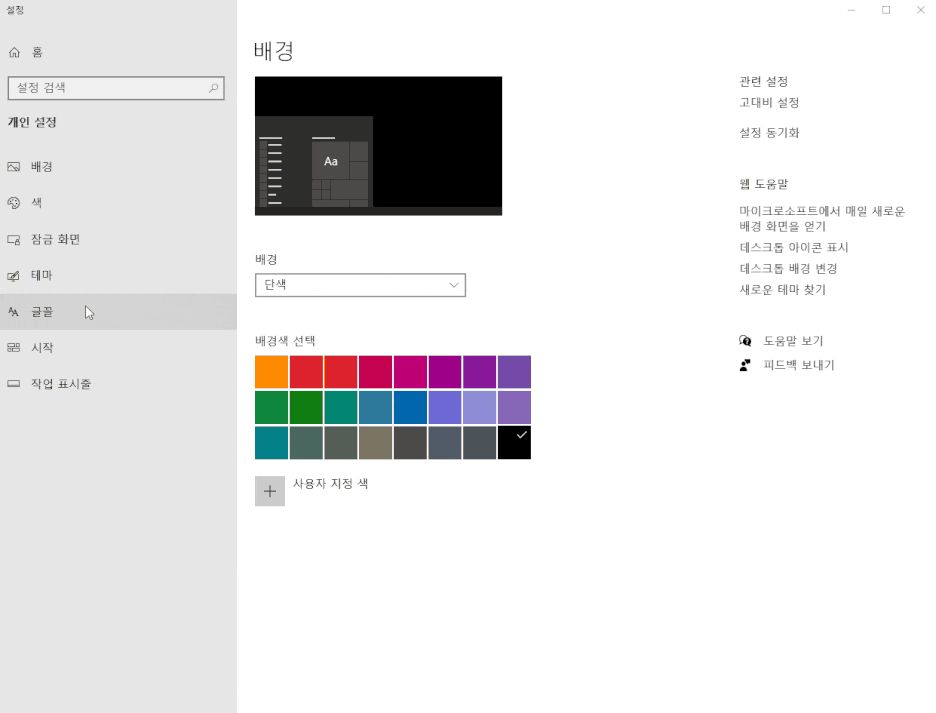This screenshot has height=713, width=936.
Task: Open 고대비 설정 link
Action: coord(769,103)
